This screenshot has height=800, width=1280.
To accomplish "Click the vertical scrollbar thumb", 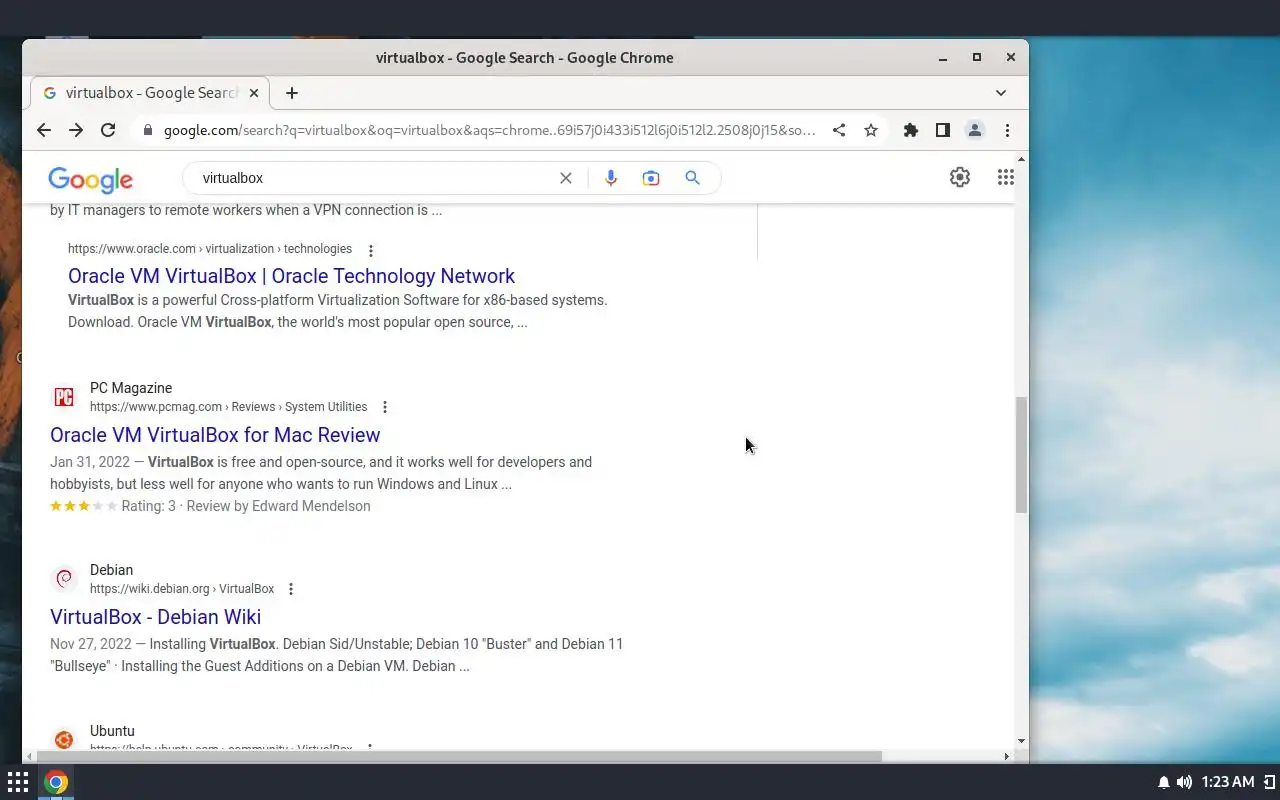I will pos(1021,455).
